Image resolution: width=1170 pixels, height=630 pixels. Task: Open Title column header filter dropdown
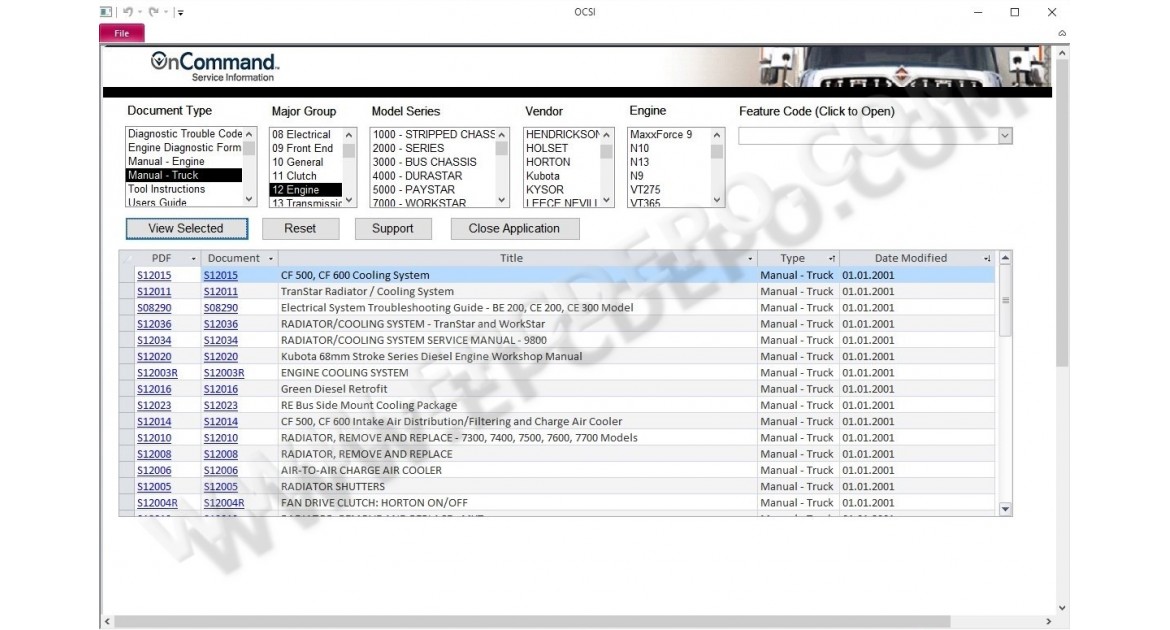click(x=750, y=259)
